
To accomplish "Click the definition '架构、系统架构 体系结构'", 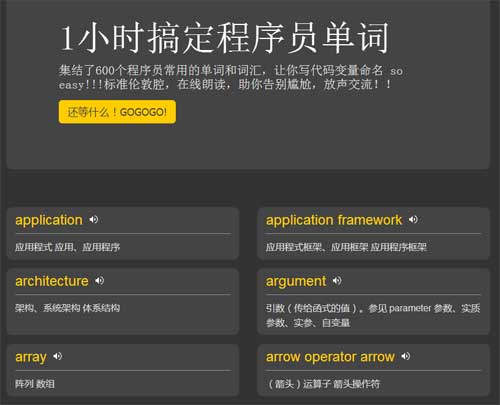I will 67,308.
